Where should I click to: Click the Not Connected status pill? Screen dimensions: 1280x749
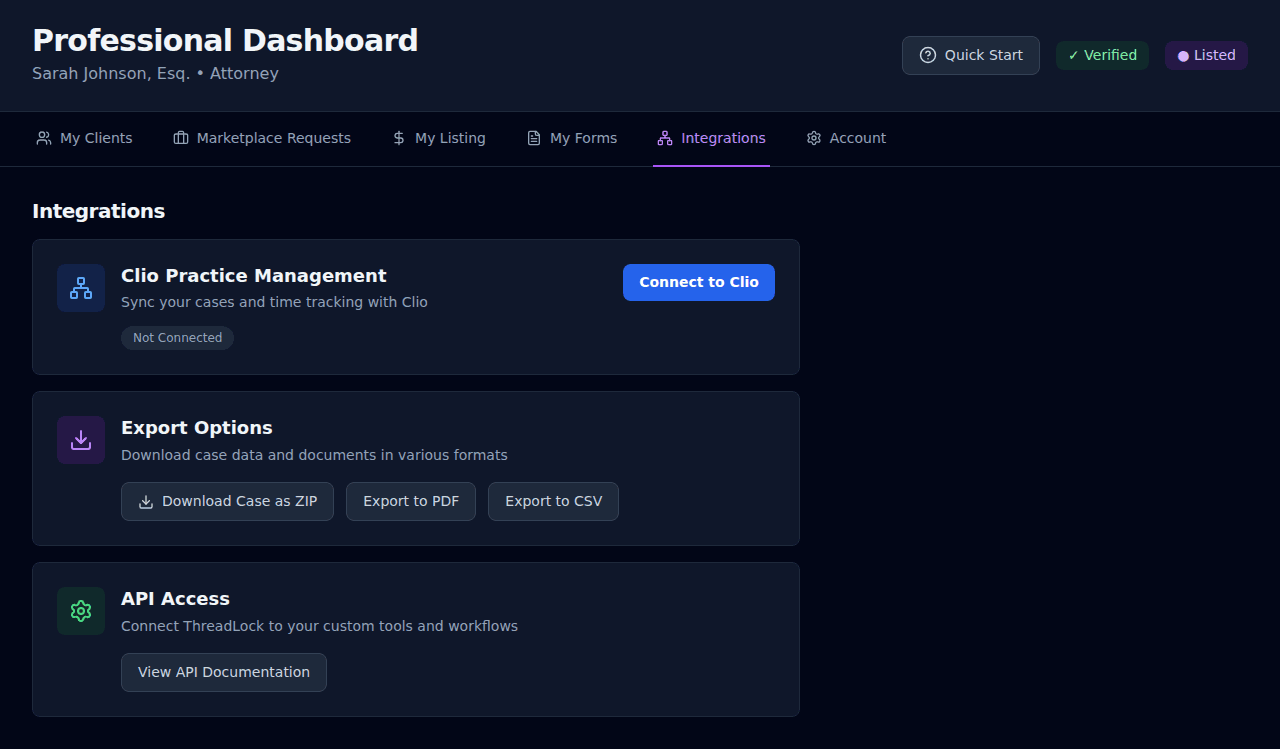177,338
